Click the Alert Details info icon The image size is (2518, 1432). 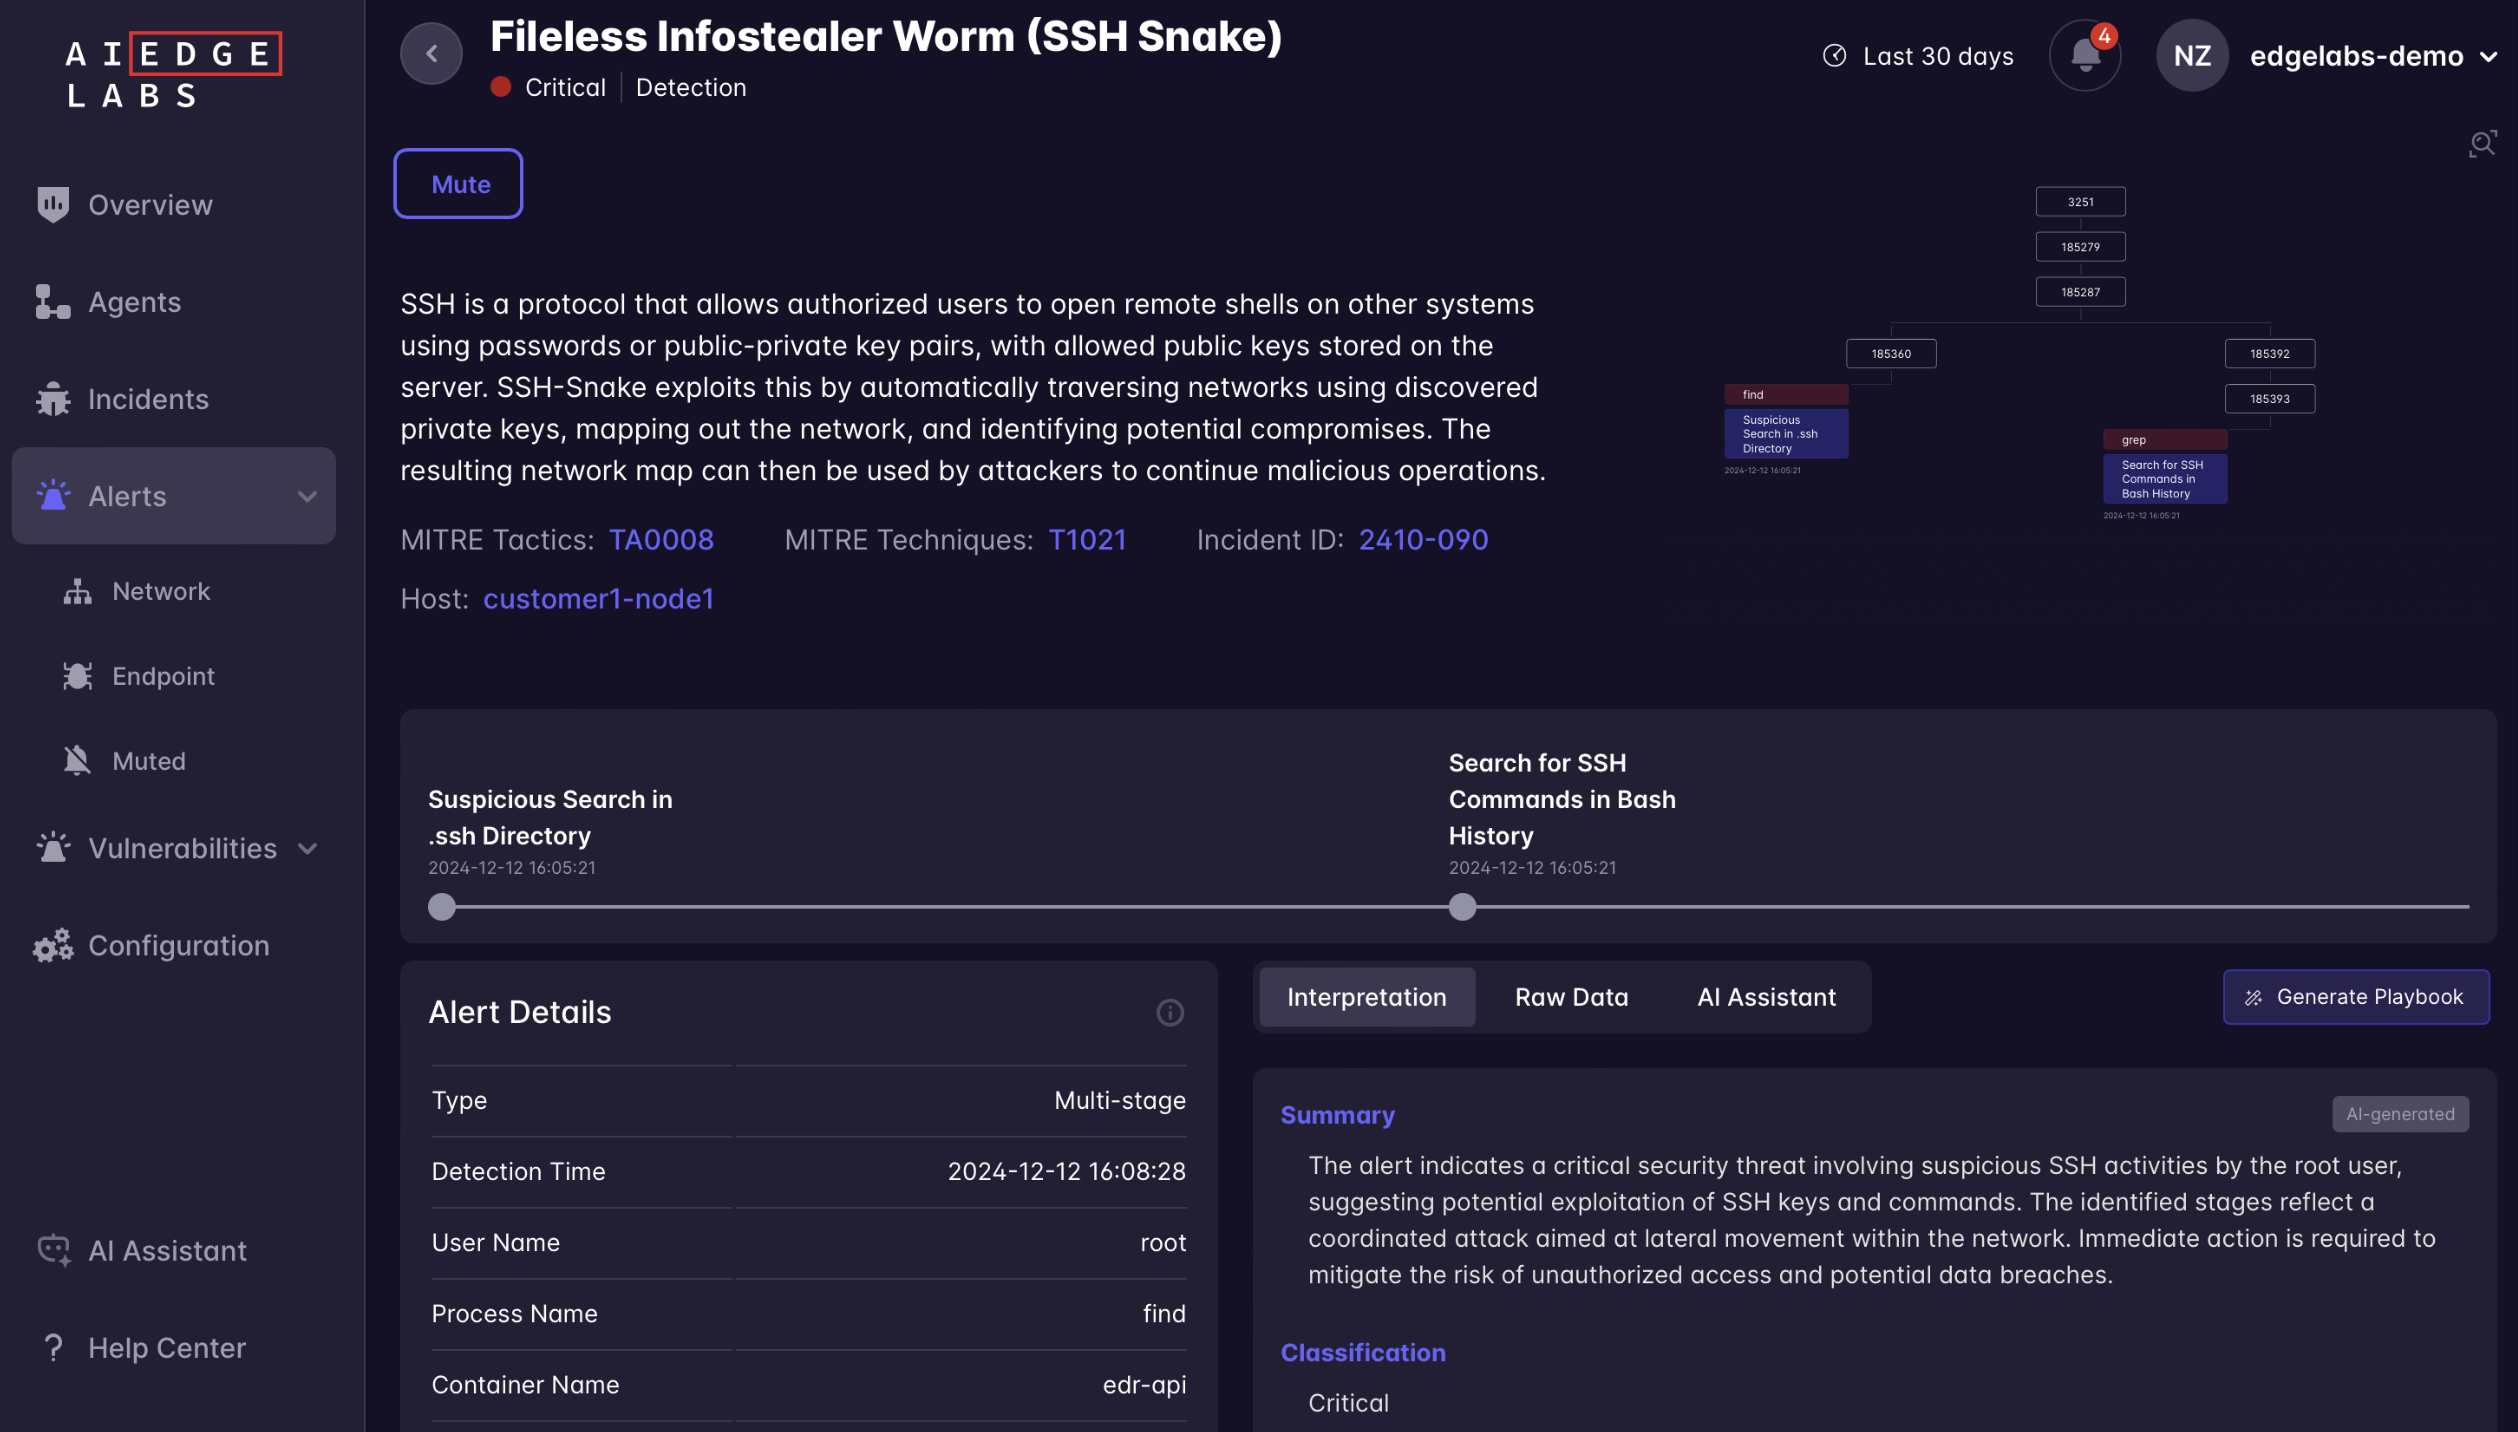point(1169,1012)
